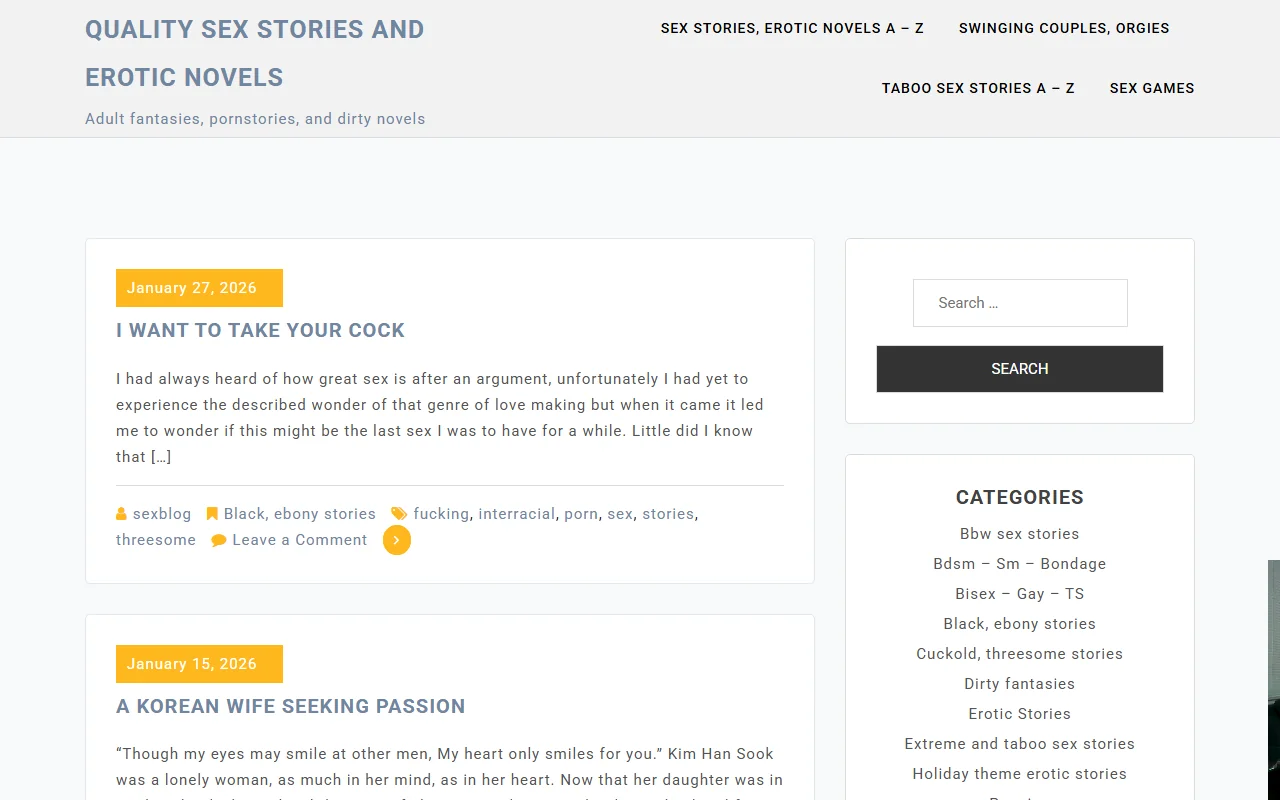Click the sexblog author link
The width and height of the screenshot is (1280, 800).
[x=162, y=513]
